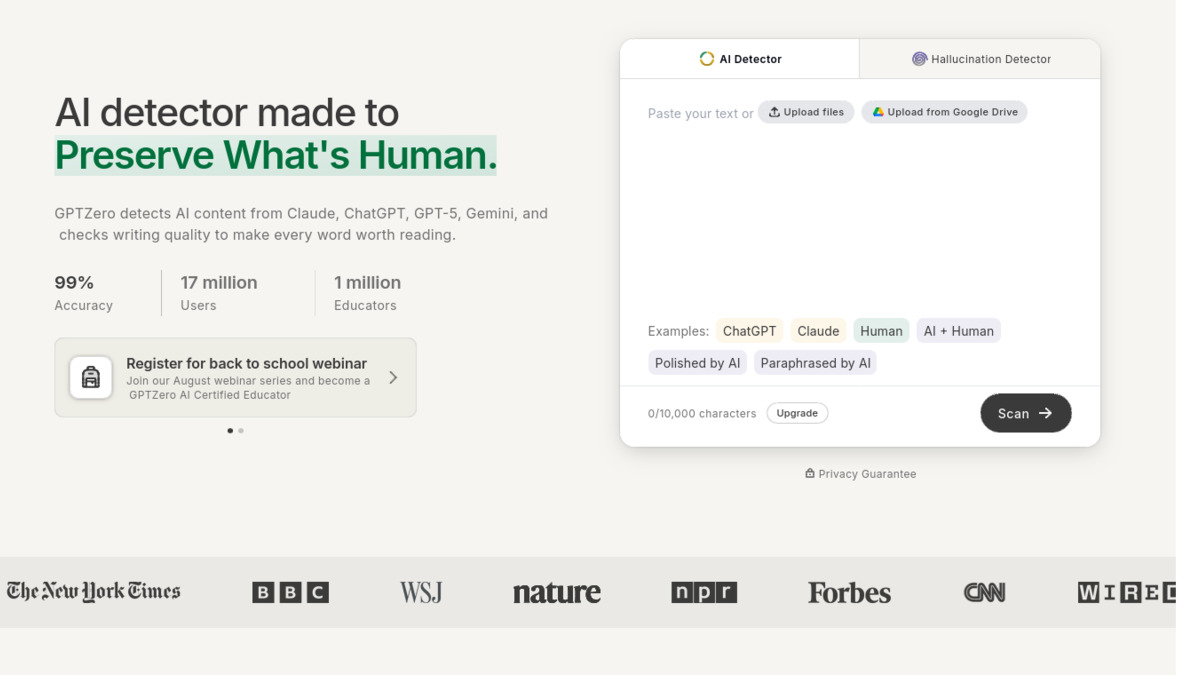Click the backpack icon in webinar card
The image size is (1200, 675).
[91, 377]
